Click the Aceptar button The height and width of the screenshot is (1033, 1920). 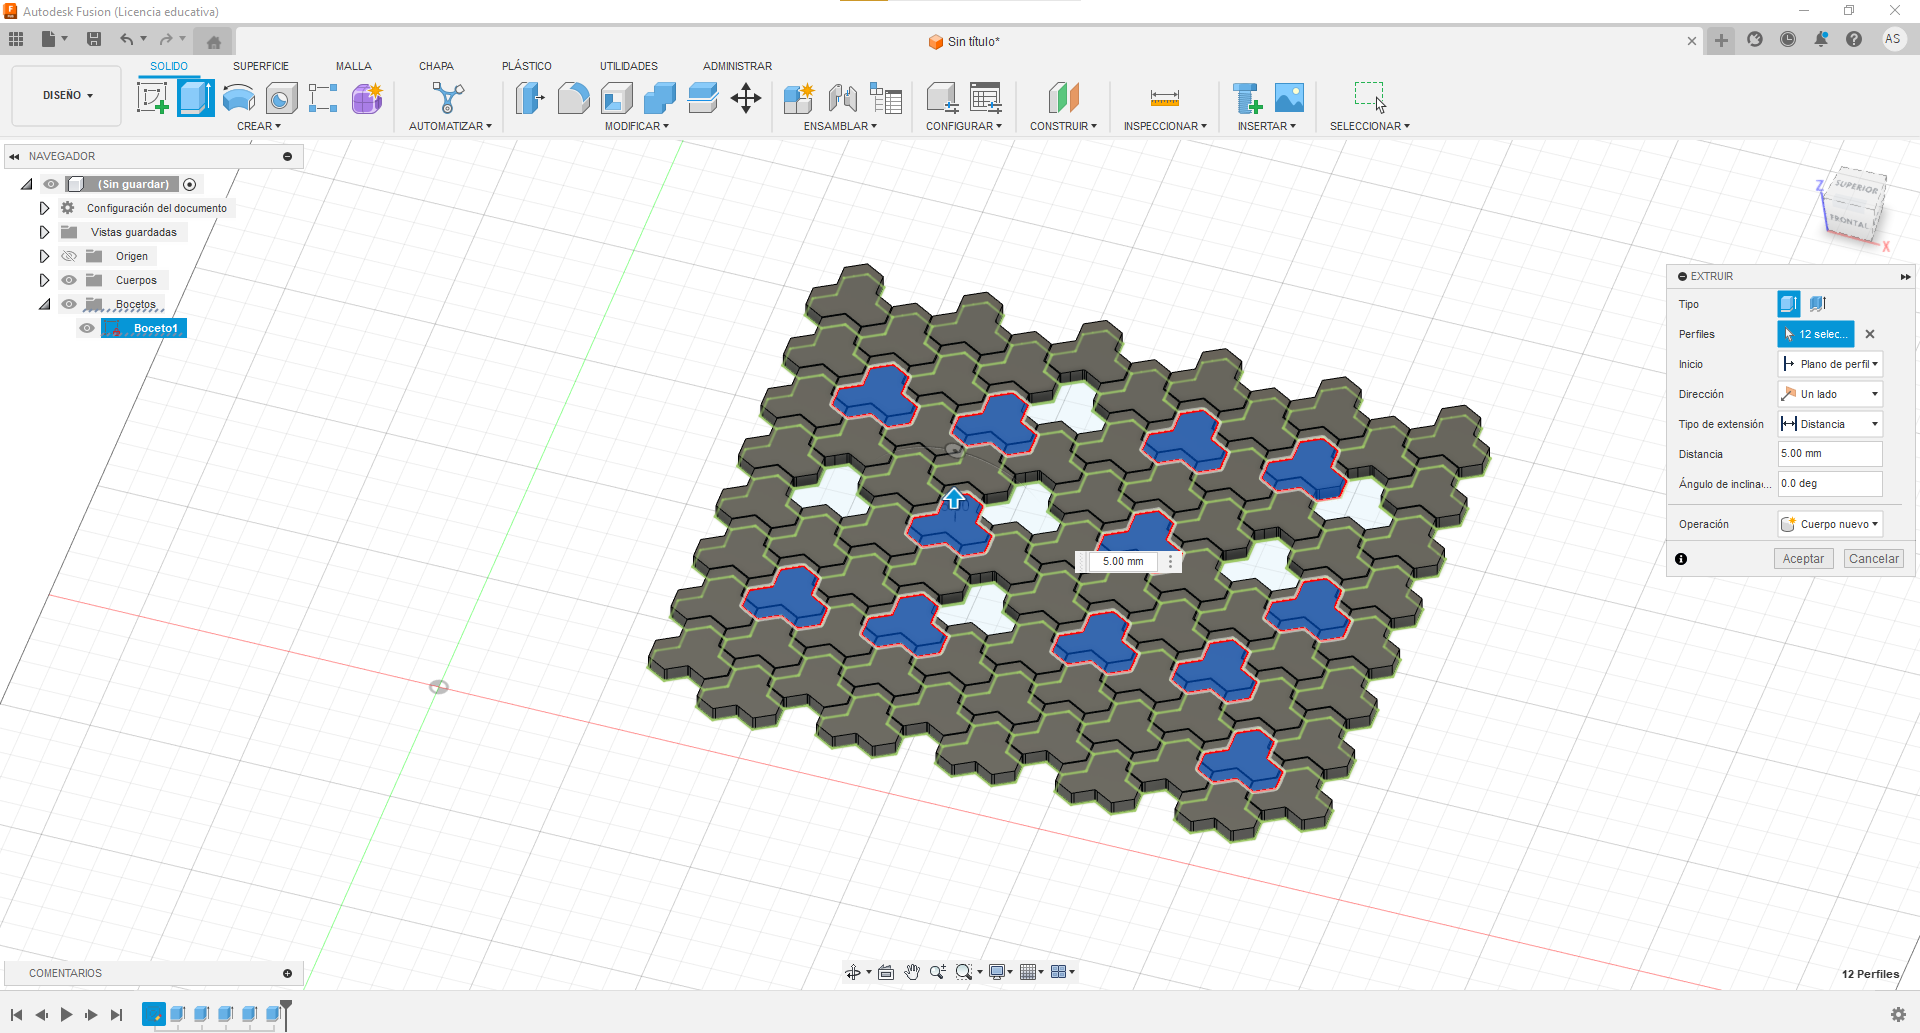point(1803,559)
